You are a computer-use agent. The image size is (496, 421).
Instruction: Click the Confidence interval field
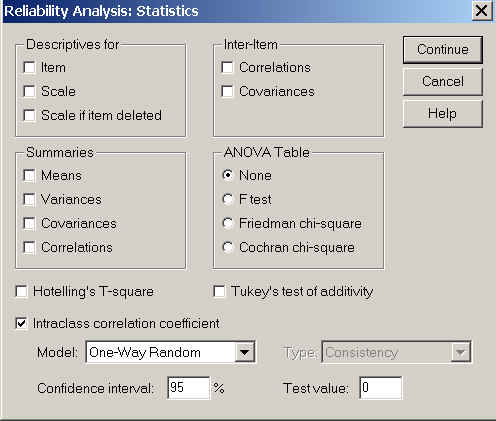pos(189,388)
